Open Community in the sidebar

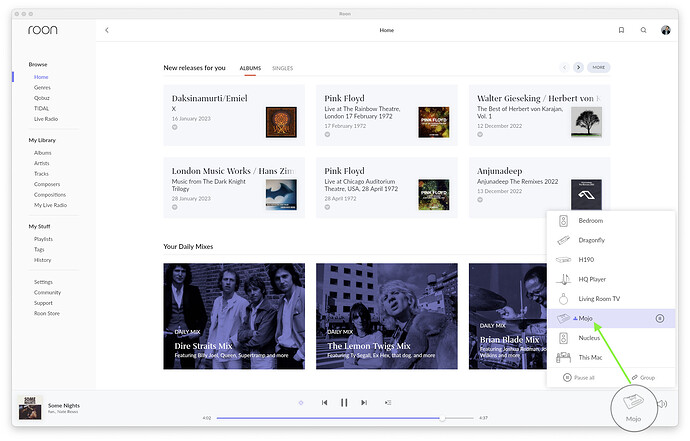tap(48, 293)
